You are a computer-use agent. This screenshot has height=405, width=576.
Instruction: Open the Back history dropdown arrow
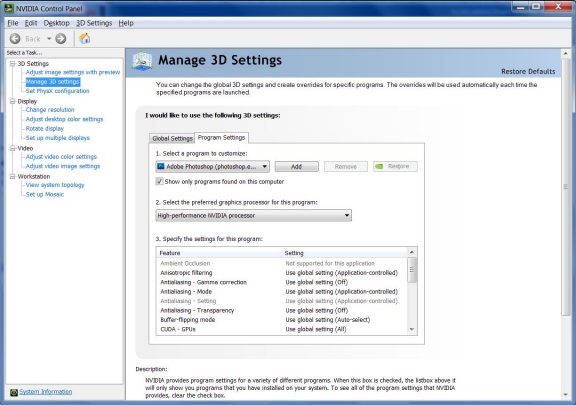pos(49,39)
